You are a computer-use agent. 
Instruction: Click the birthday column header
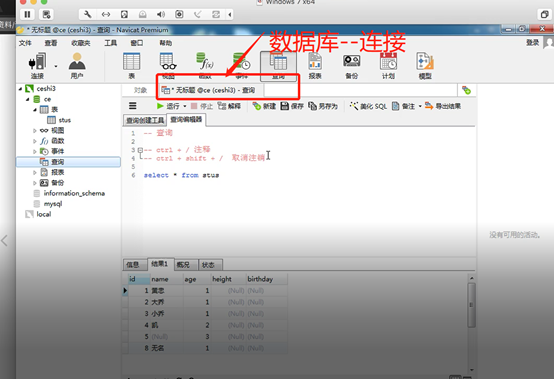click(266, 279)
